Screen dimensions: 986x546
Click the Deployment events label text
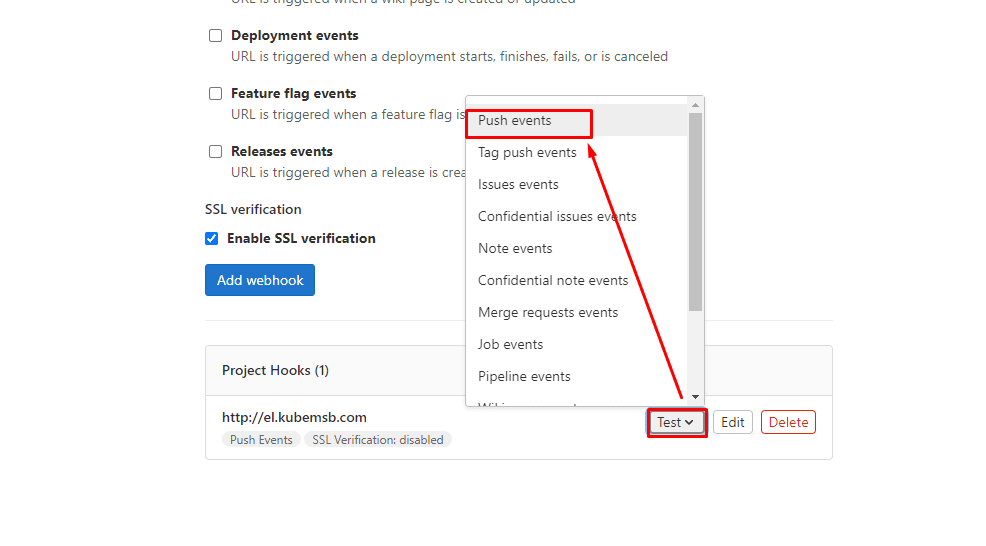[x=294, y=35]
